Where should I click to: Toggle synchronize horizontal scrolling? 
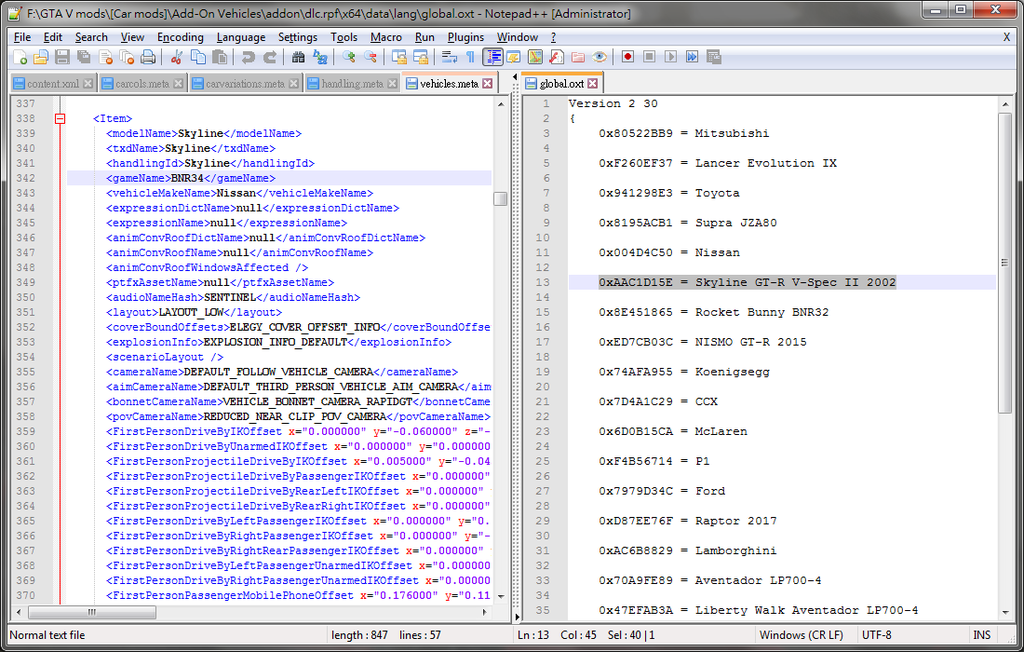(x=420, y=57)
